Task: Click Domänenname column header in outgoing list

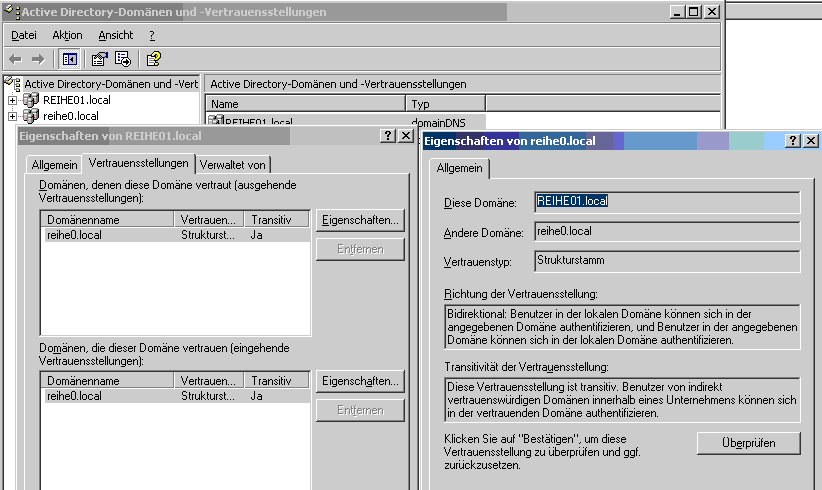Action: (x=107, y=220)
